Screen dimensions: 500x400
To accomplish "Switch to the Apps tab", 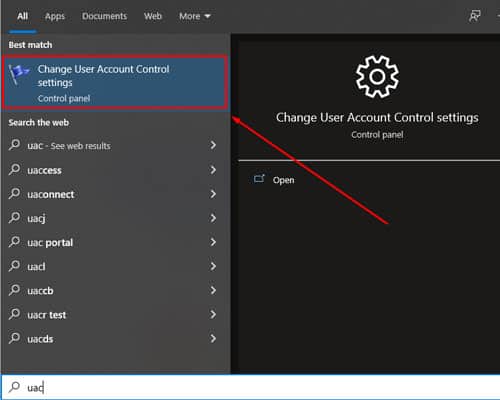I will pyautogui.click(x=55, y=16).
